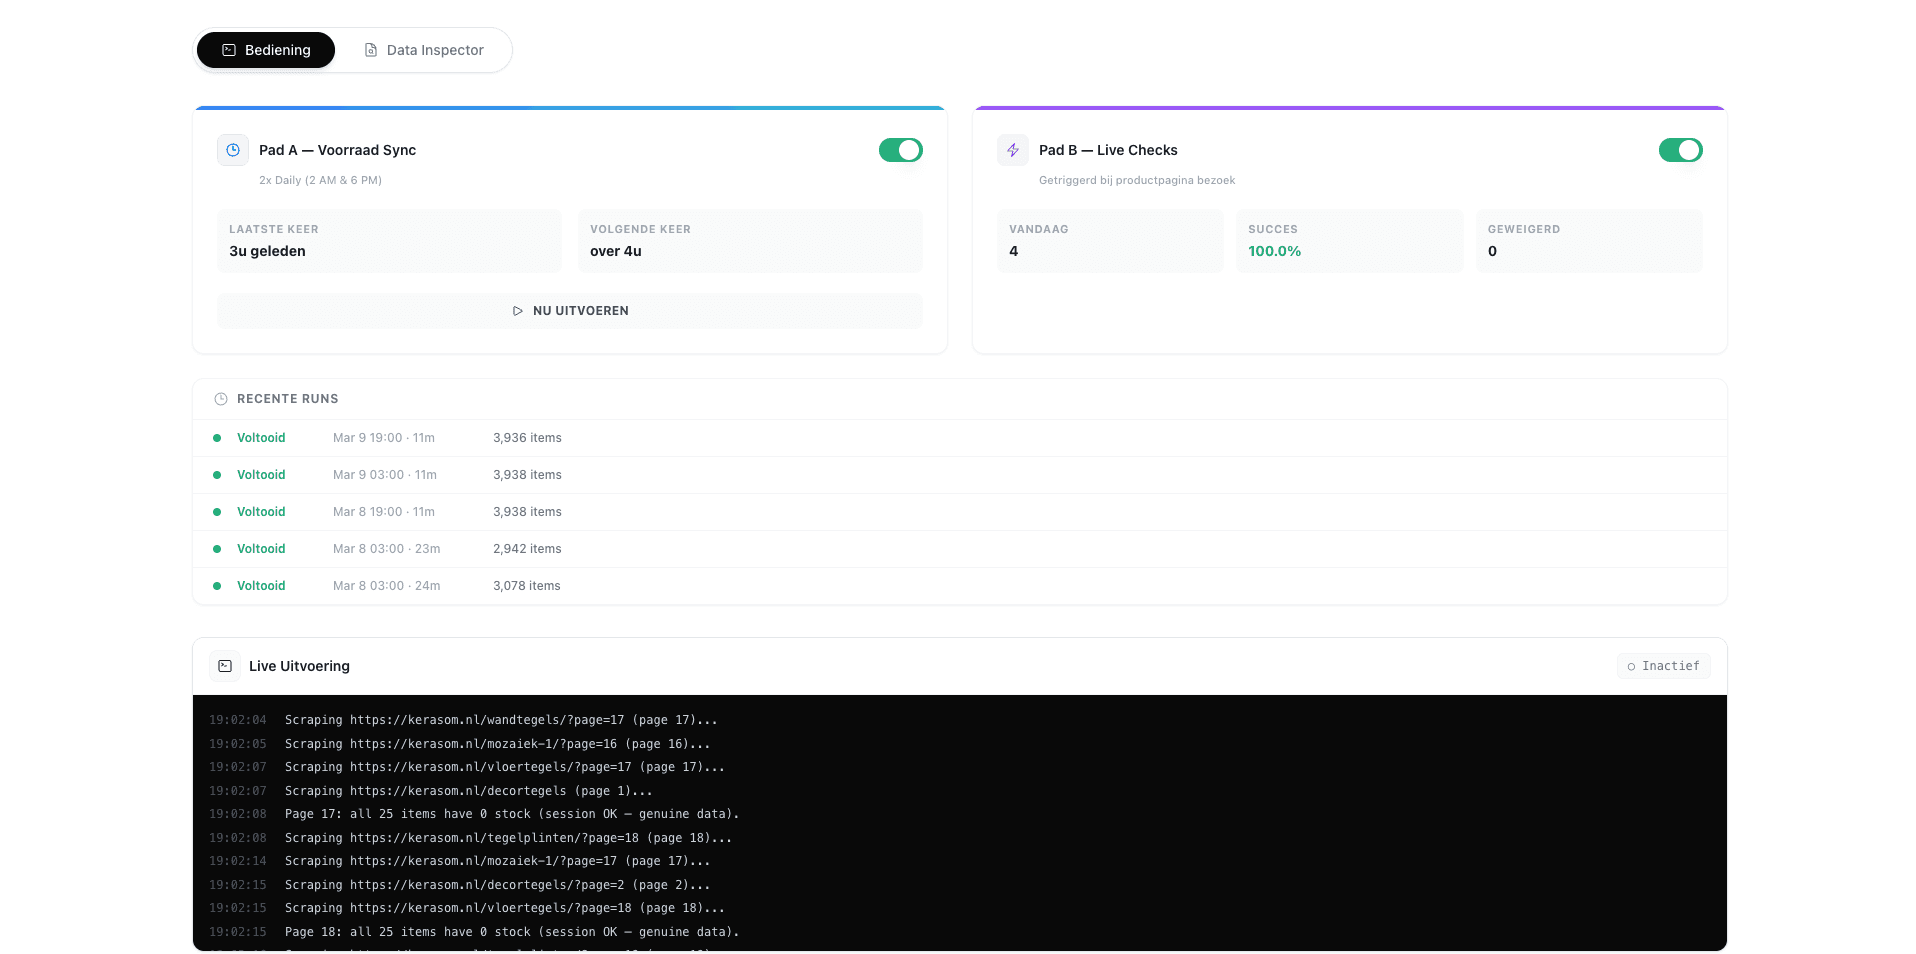1916x954 pixels.
Task: Disable the Pad A — Voorraad Sync toggle
Action: pos(900,150)
